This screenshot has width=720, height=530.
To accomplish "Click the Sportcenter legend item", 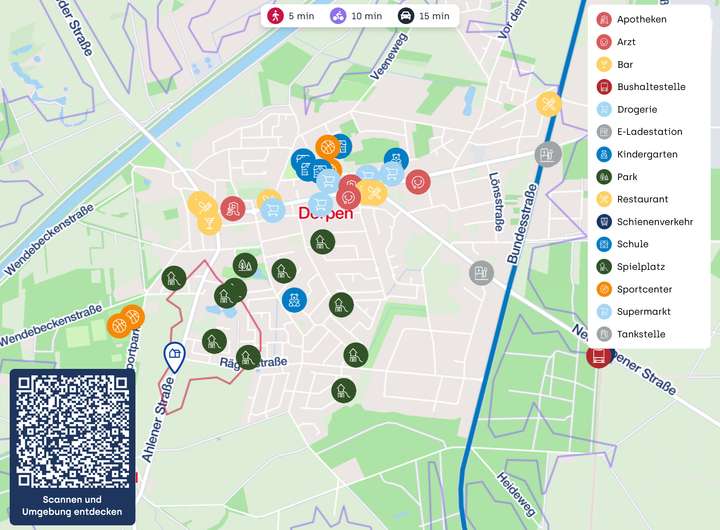I will [x=644, y=289].
